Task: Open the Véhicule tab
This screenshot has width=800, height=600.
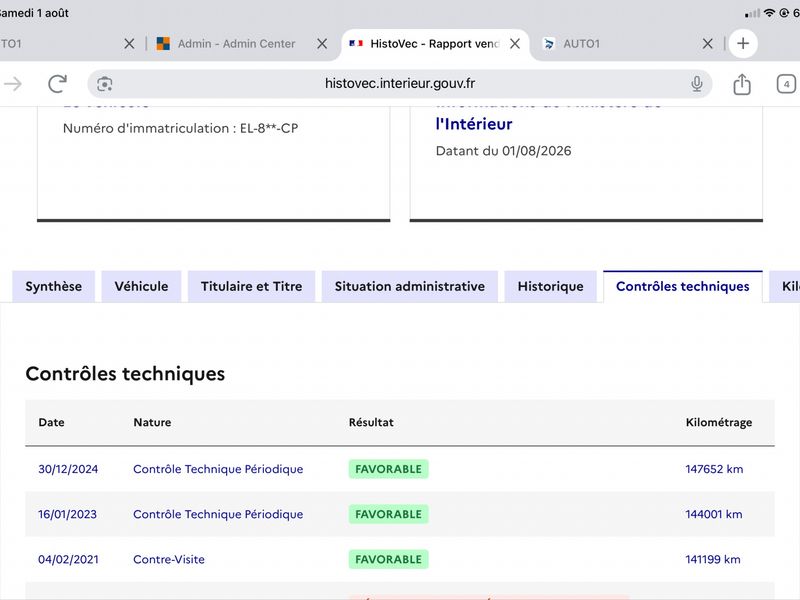Action: click(141, 287)
